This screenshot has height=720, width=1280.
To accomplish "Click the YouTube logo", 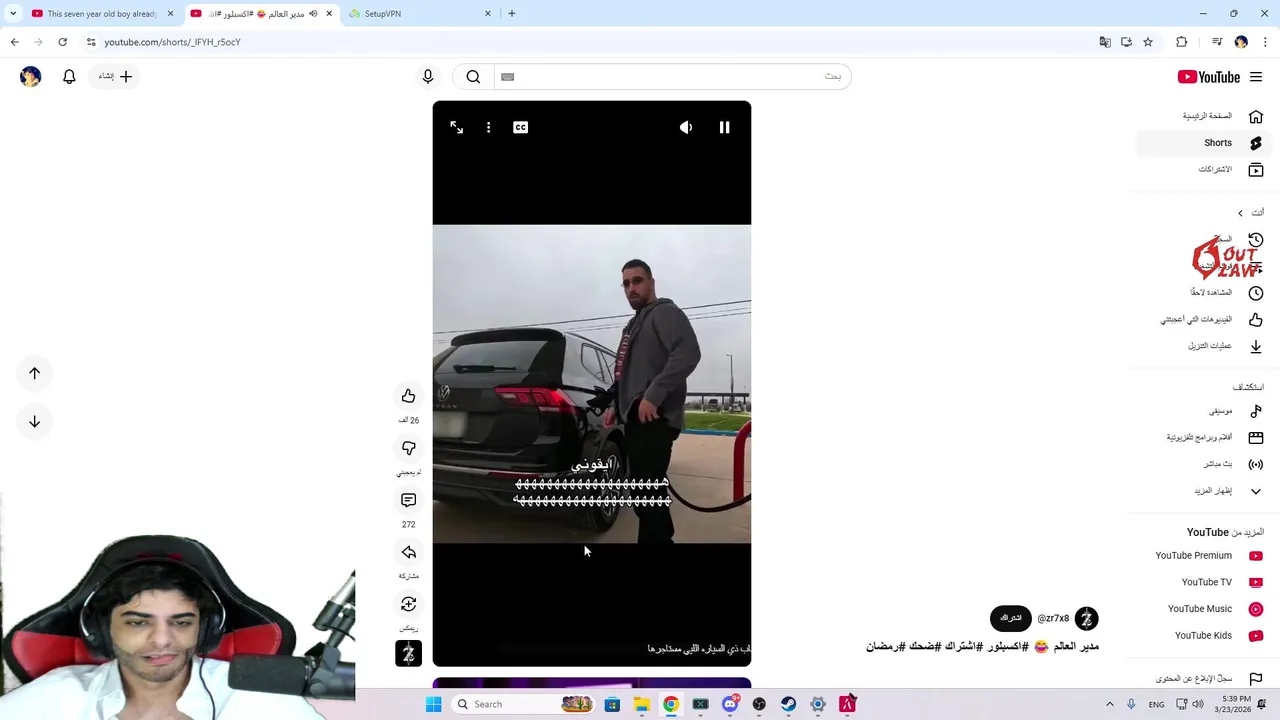I will click(x=1208, y=77).
